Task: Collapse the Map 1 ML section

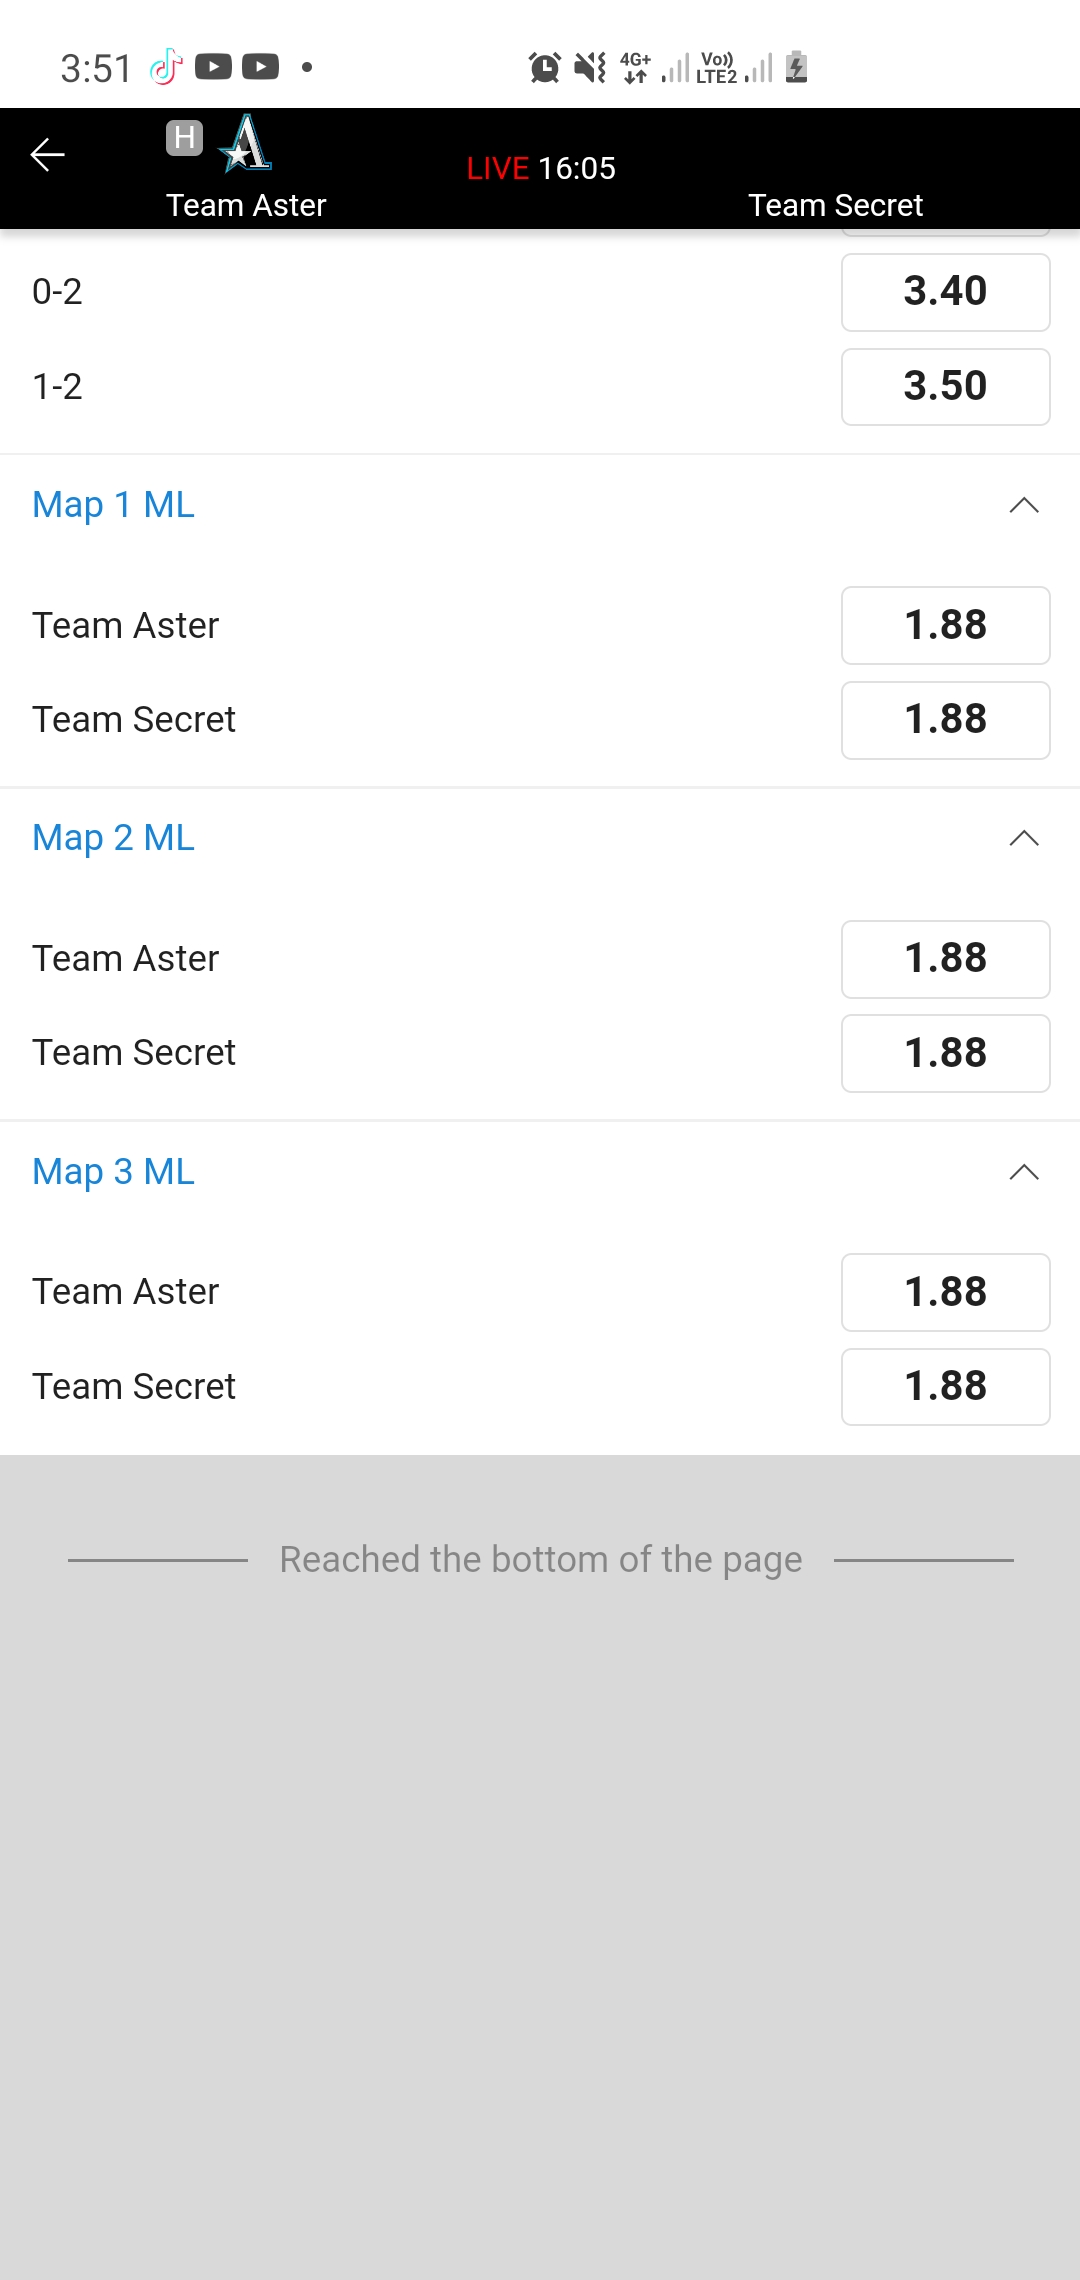Action: pos(1024,505)
